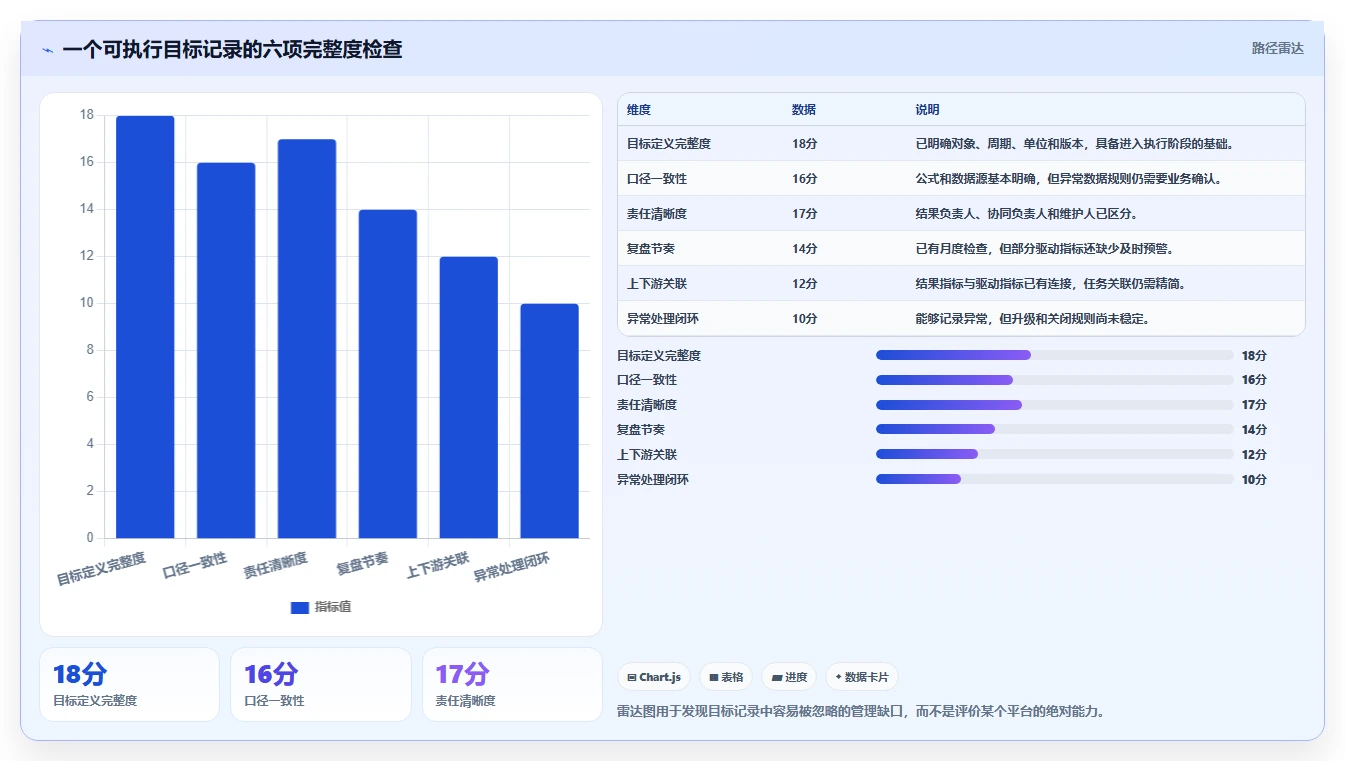
Task: Click the 异常处理闭环 bar in the chart
Action: [x=549, y=421]
